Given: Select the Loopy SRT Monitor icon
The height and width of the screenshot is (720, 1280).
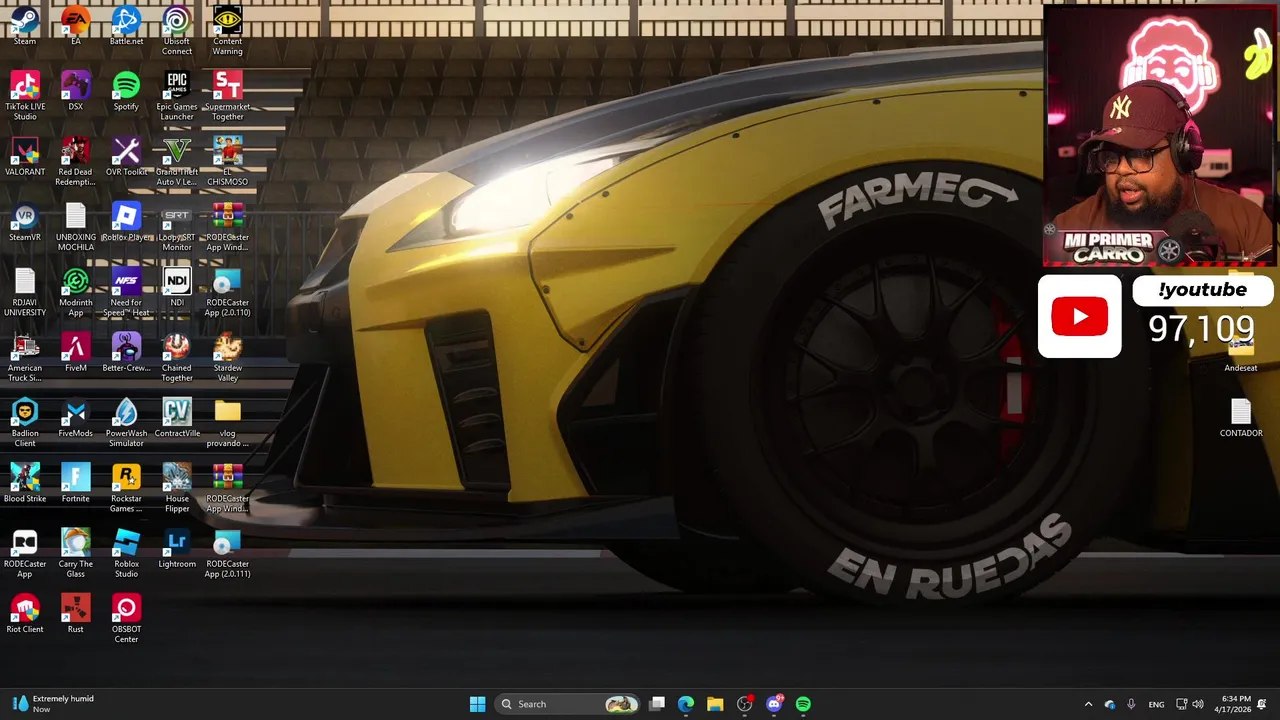Looking at the screenshot, I should pyautogui.click(x=177, y=227).
